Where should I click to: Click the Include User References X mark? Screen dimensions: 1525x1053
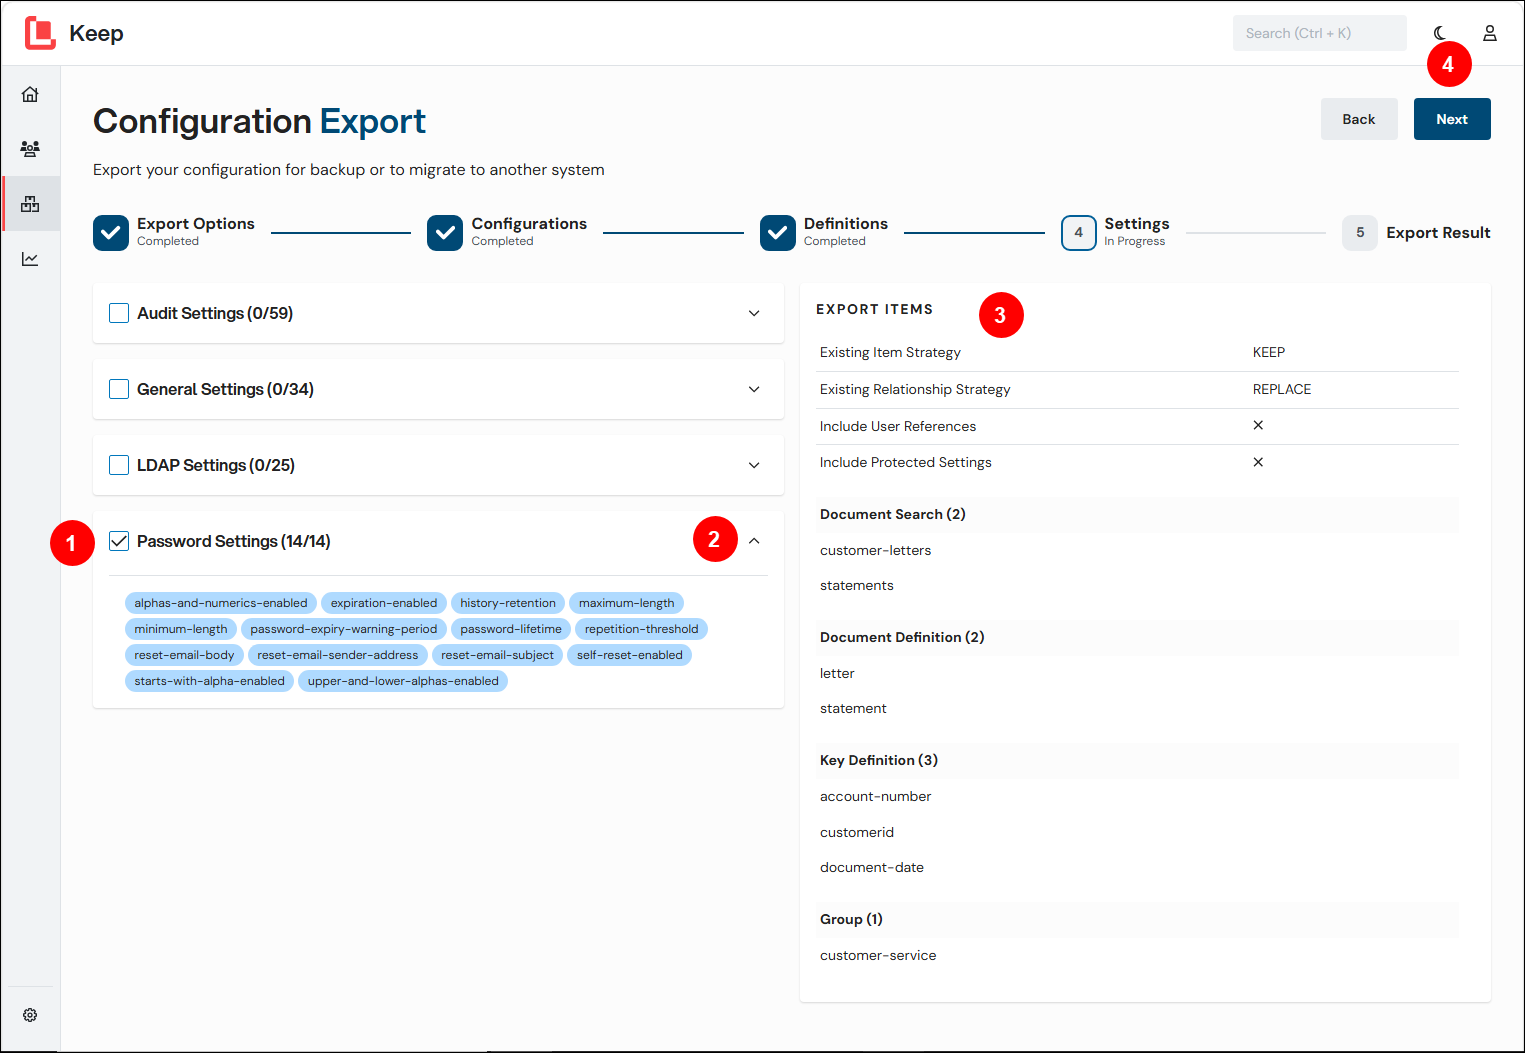1258,425
